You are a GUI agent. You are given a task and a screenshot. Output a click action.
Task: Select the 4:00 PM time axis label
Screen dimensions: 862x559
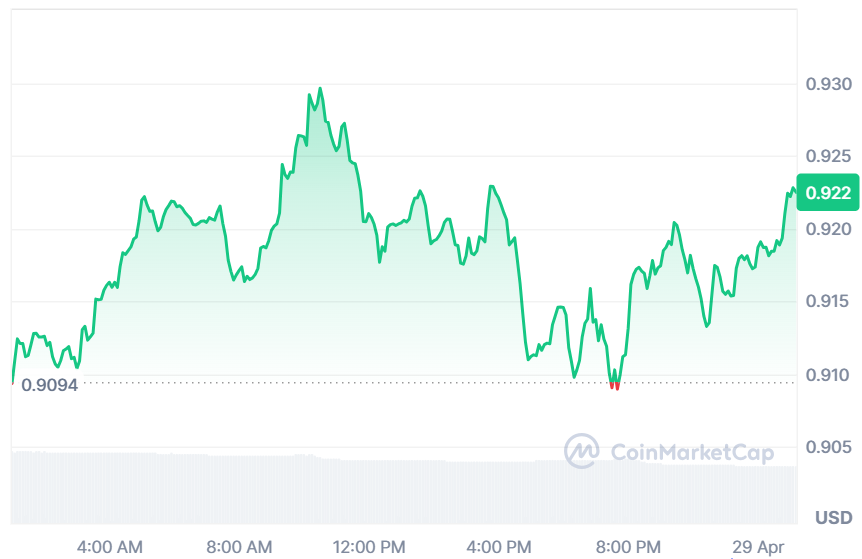pos(499,547)
